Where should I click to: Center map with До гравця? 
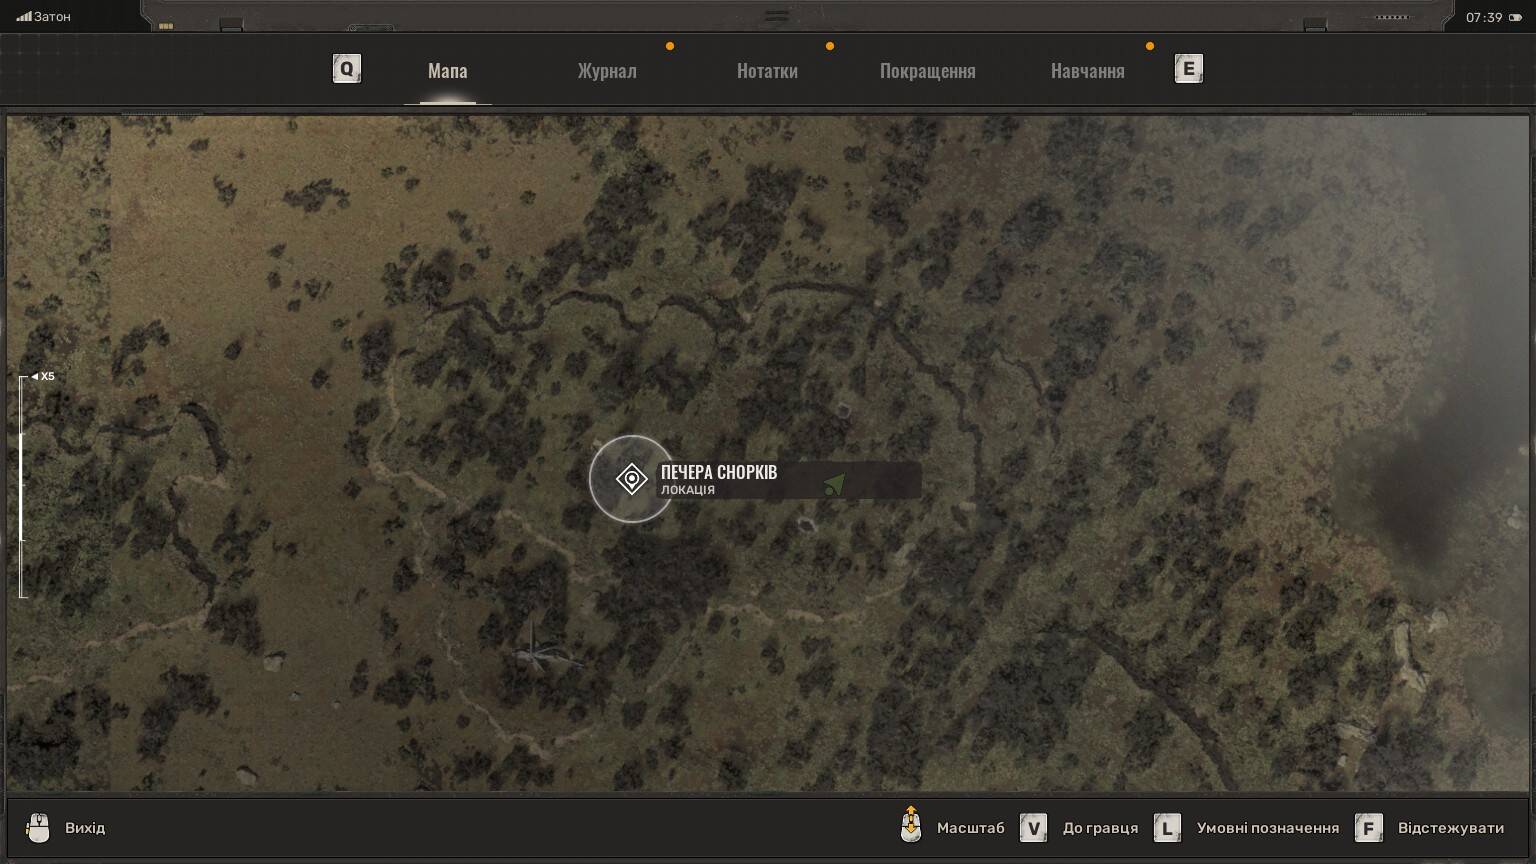(x=1100, y=828)
